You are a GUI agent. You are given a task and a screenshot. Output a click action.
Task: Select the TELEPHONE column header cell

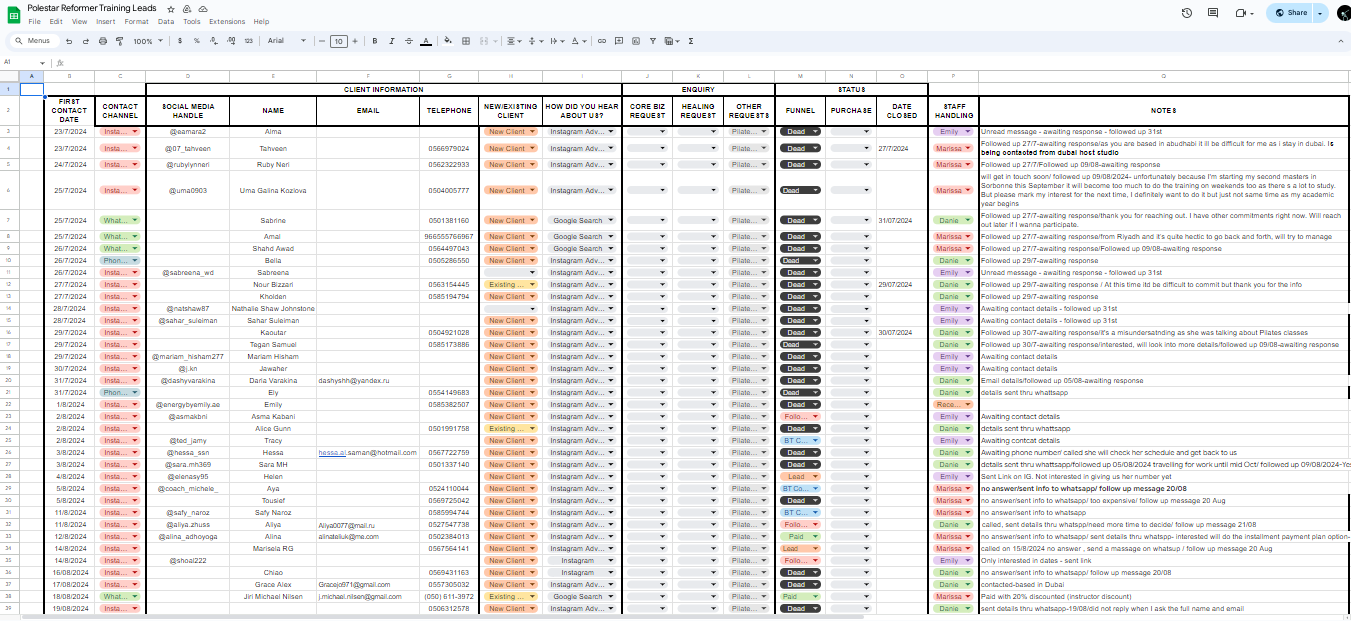pos(449,111)
